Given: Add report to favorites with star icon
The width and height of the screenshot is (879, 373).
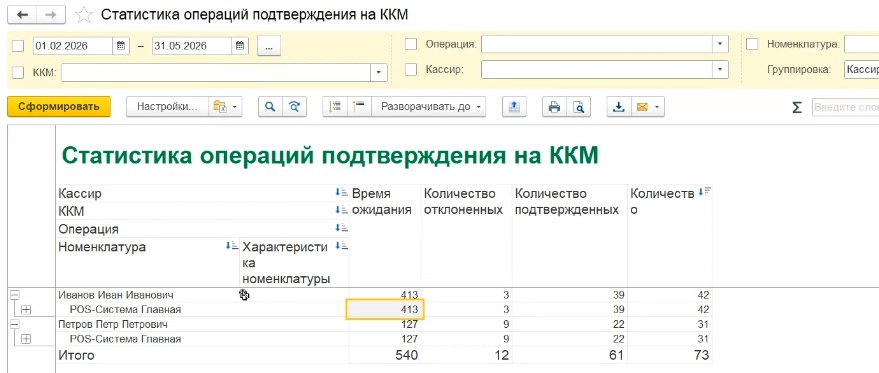Looking at the screenshot, I should (x=84, y=15).
